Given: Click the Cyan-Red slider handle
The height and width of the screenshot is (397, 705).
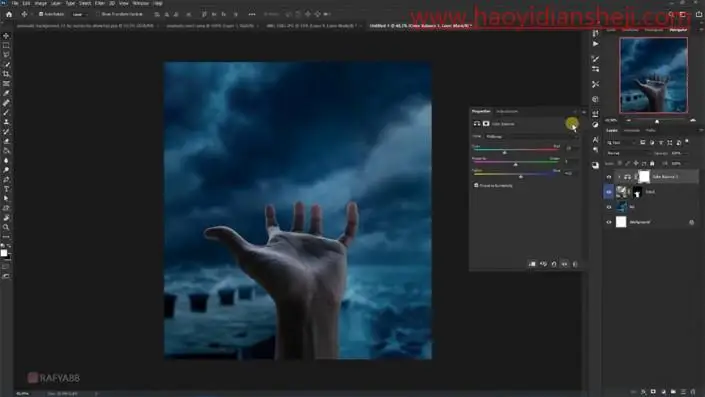Looking at the screenshot, I should point(504,152).
